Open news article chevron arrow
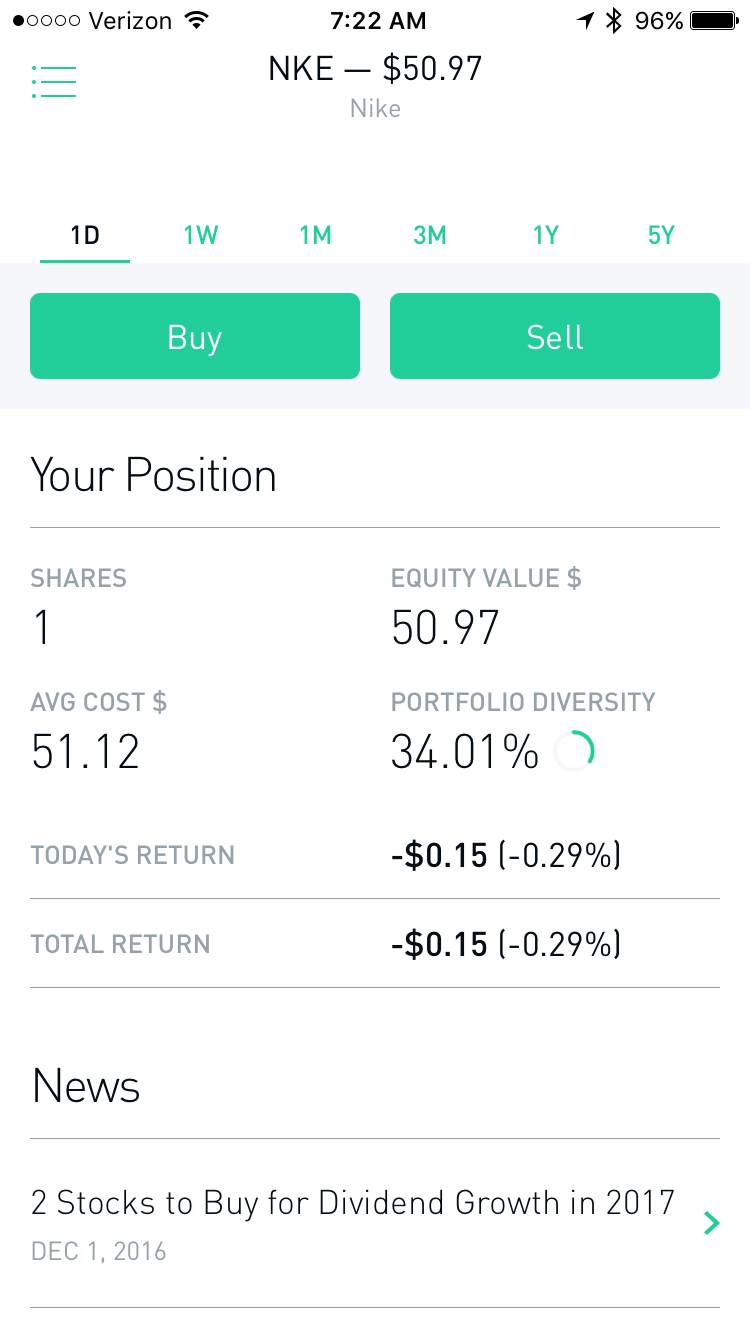 pos(711,1223)
